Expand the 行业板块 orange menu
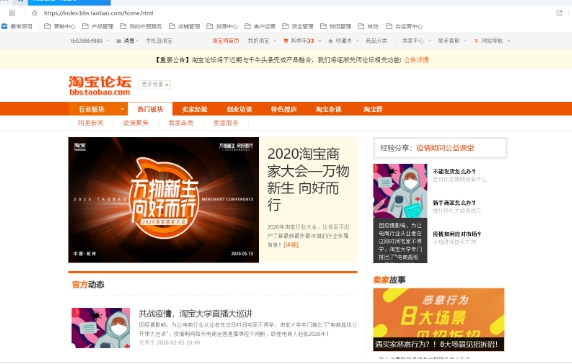This screenshot has width=572, height=364. click(x=98, y=109)
